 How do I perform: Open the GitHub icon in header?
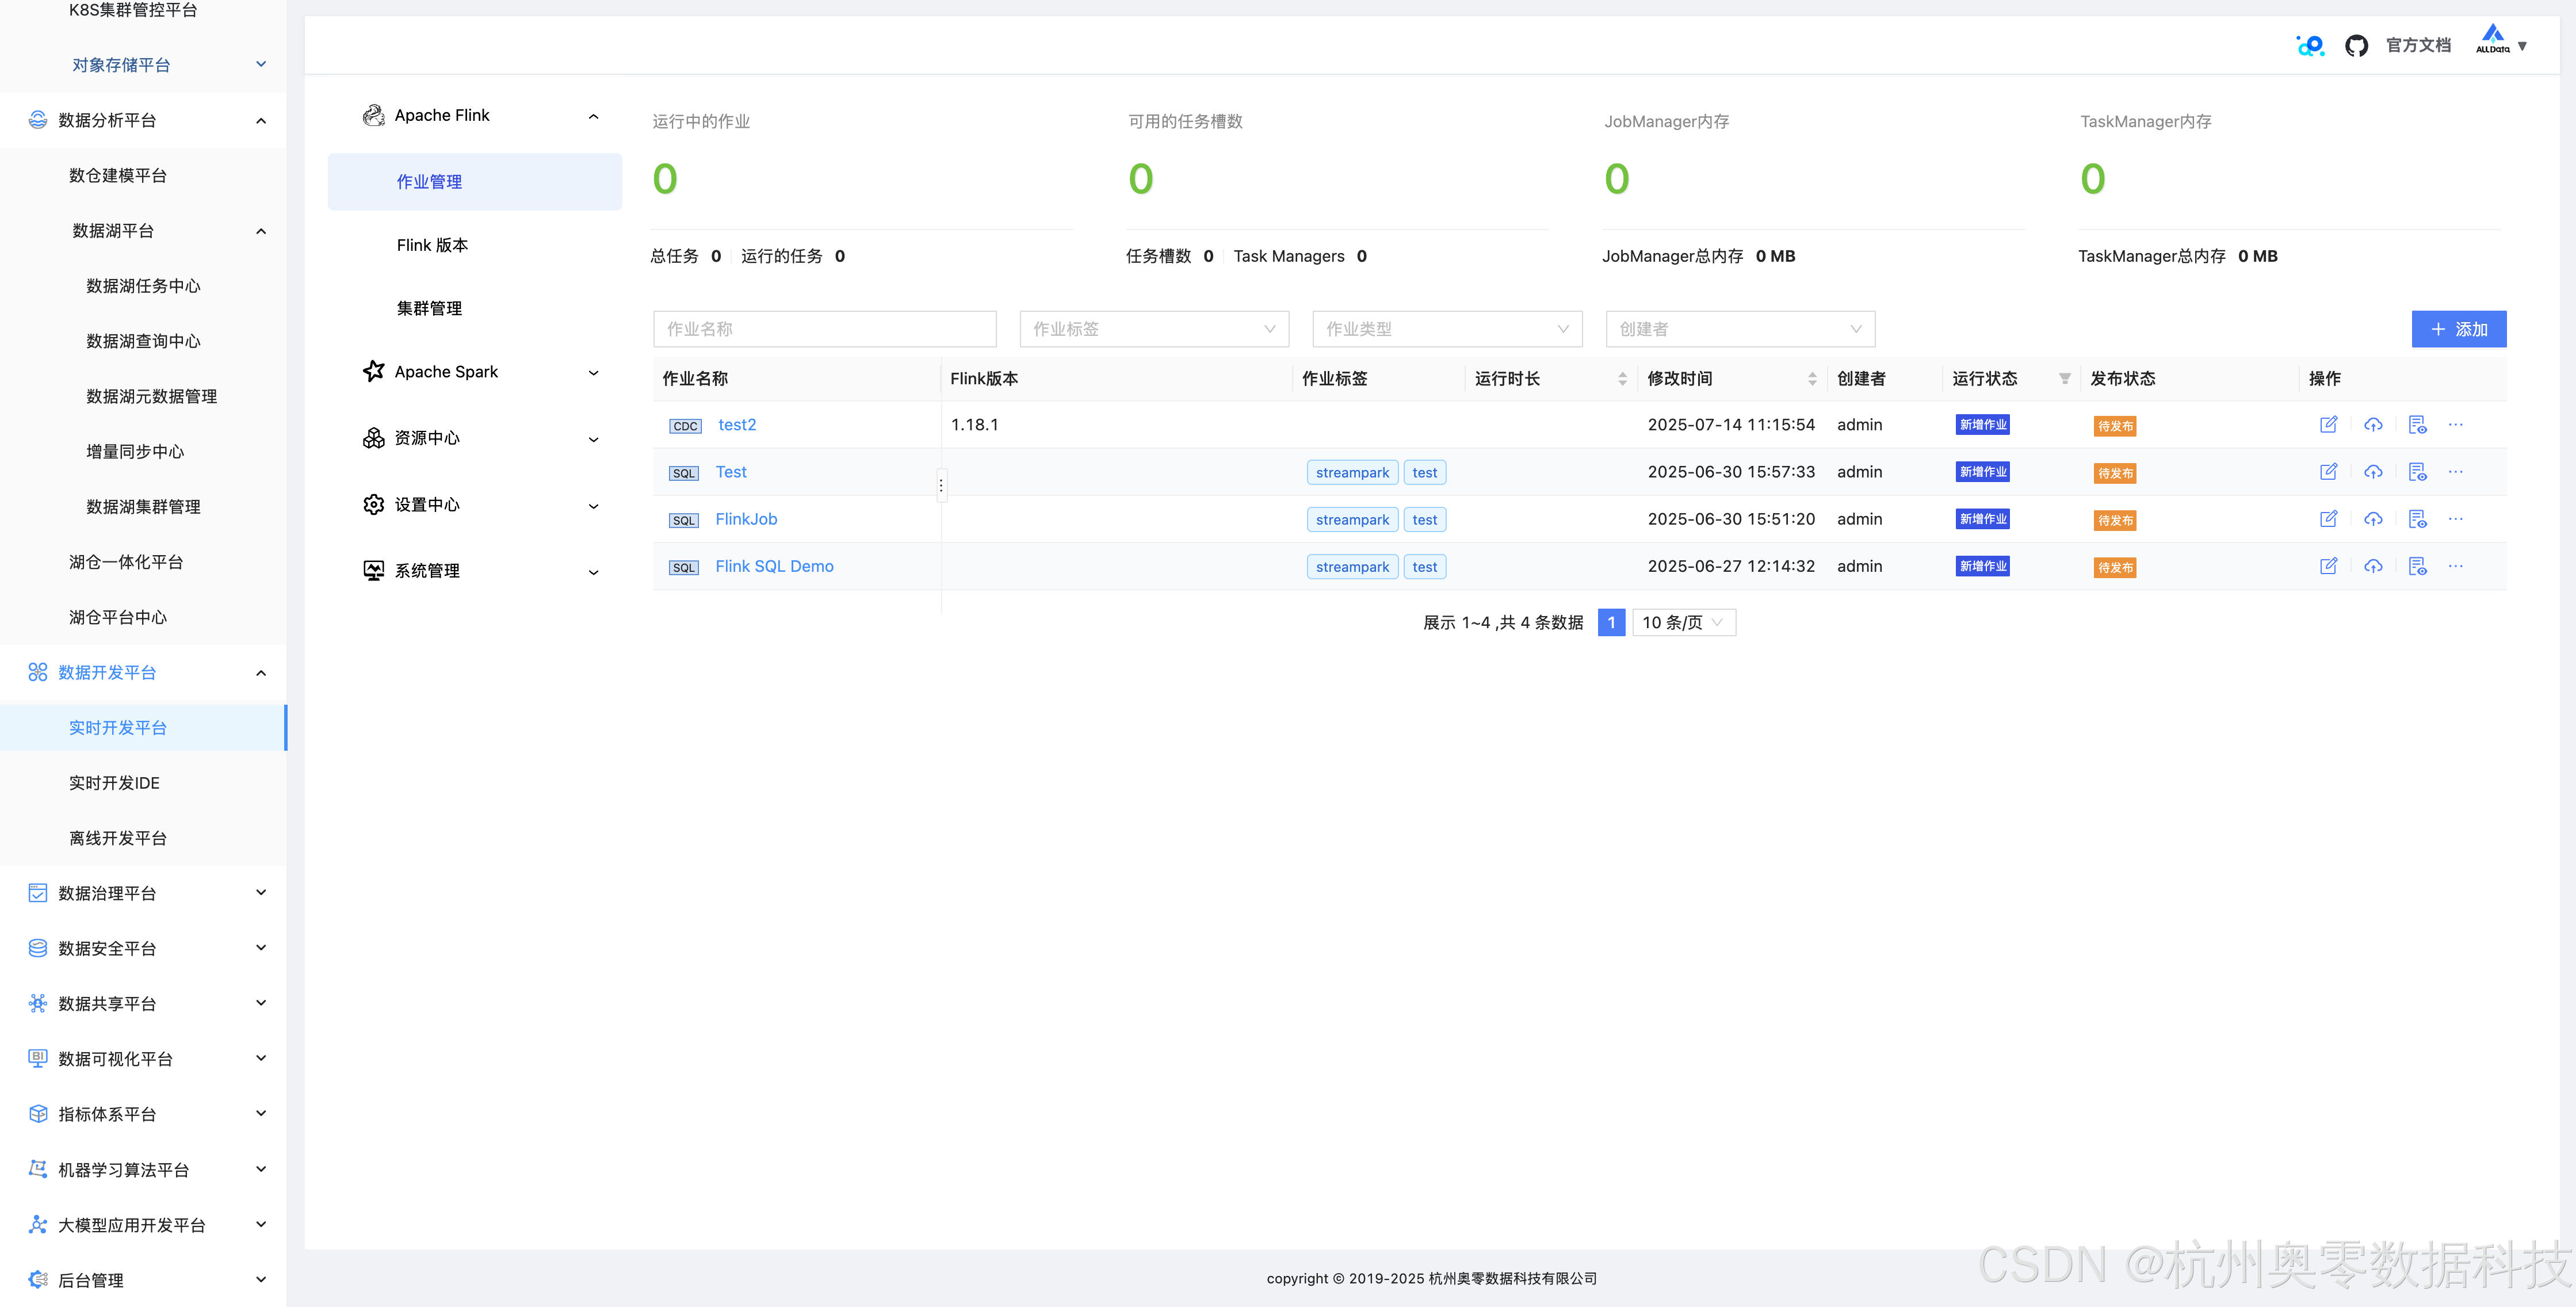point(2356,45)
